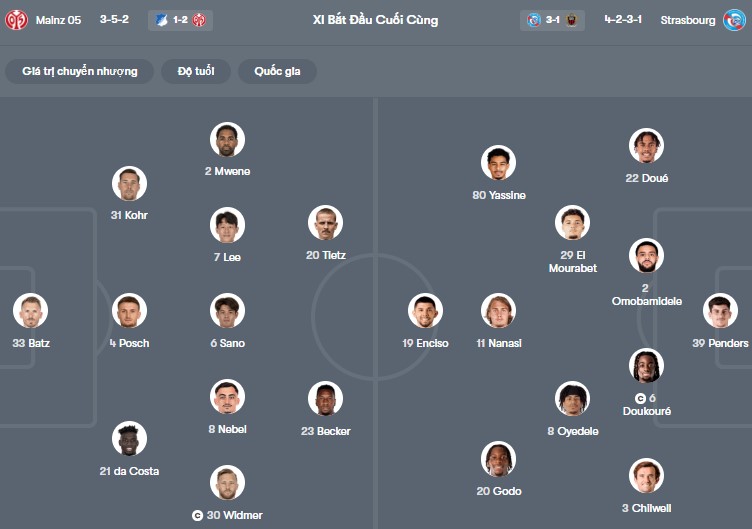Click Lee's player portrait

pos(227,225)
